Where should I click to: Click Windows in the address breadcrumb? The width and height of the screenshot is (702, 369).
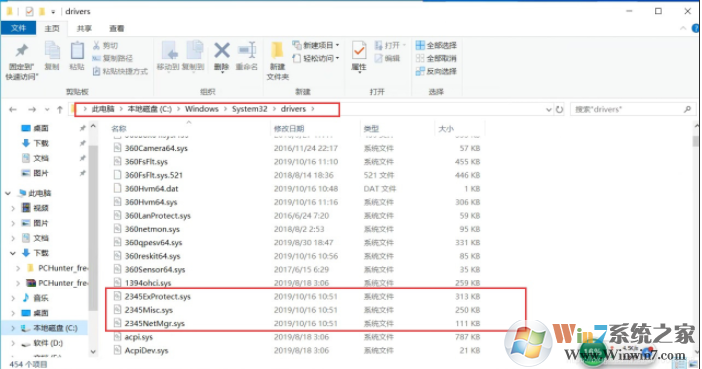click(x=202, y=109)
